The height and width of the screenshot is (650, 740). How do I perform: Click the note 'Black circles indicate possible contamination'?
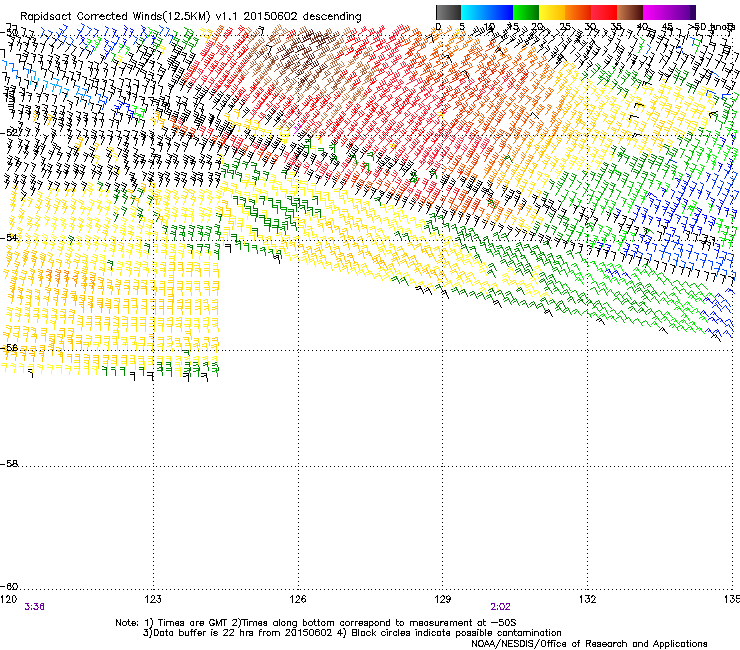[x=456, y=633]
